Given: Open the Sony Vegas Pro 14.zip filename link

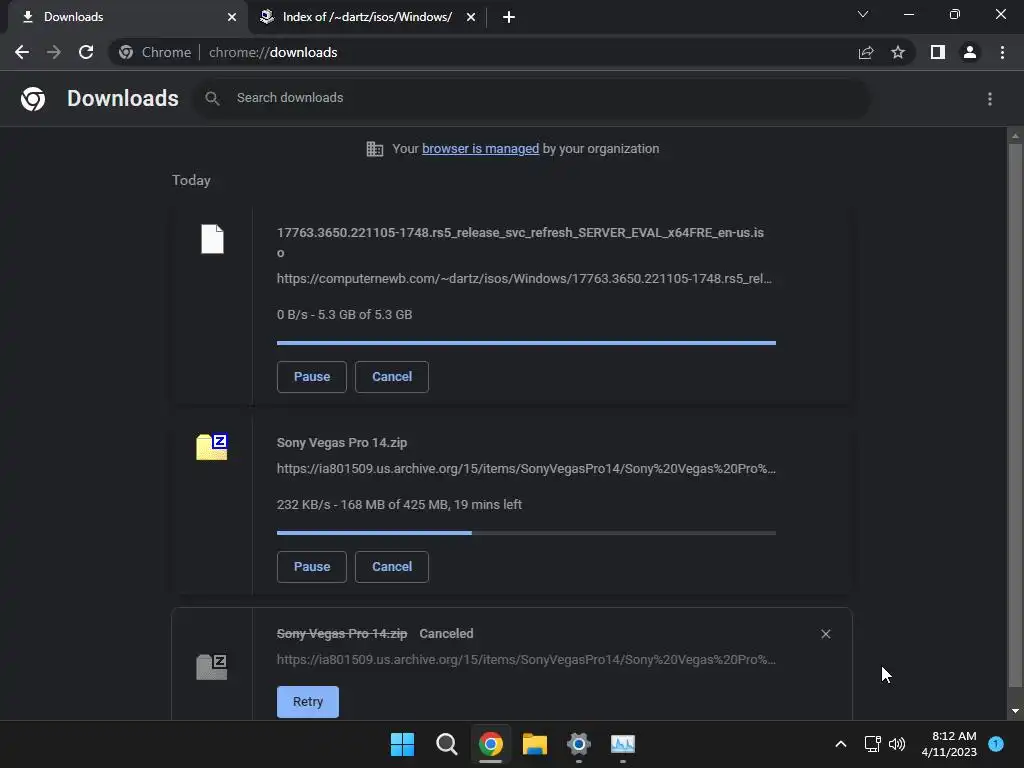Looking at the screenshot, I should point(342,443).
